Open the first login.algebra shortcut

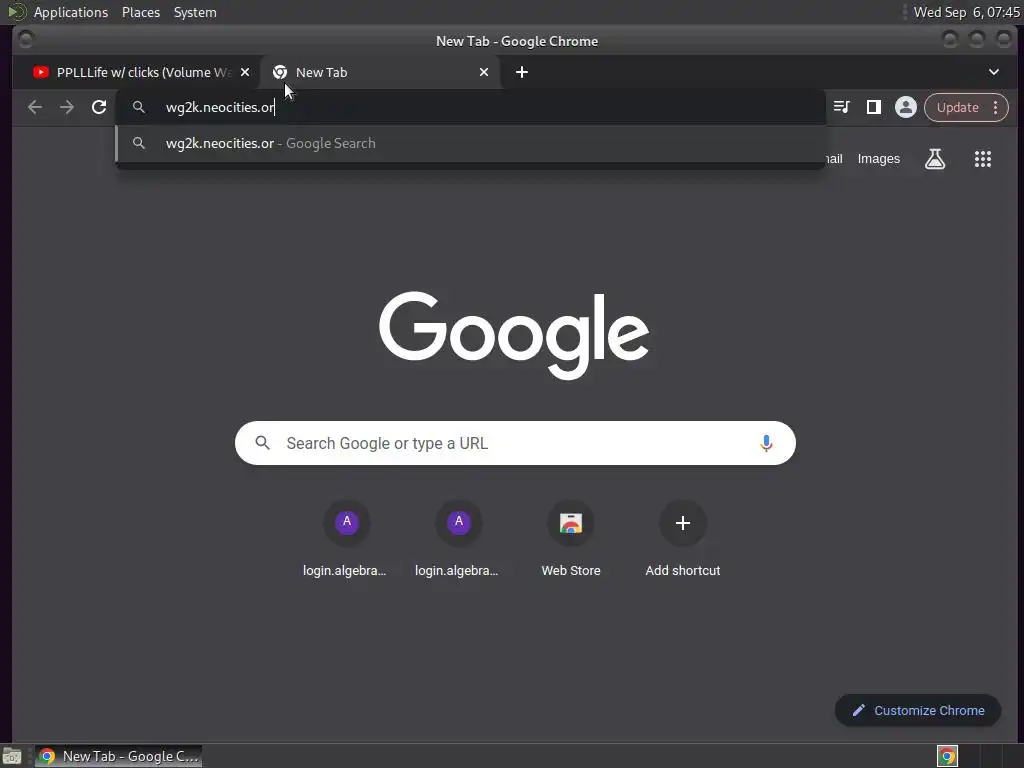coord(346,539)
